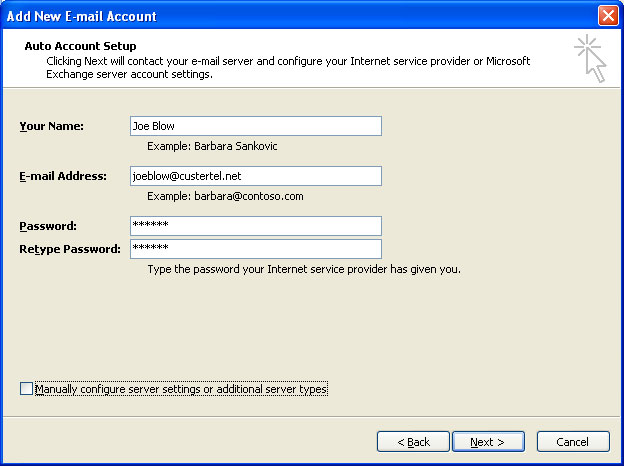Focus the Retype Password field
Viewport: 624px width, 466px height.
click(256, 249)
